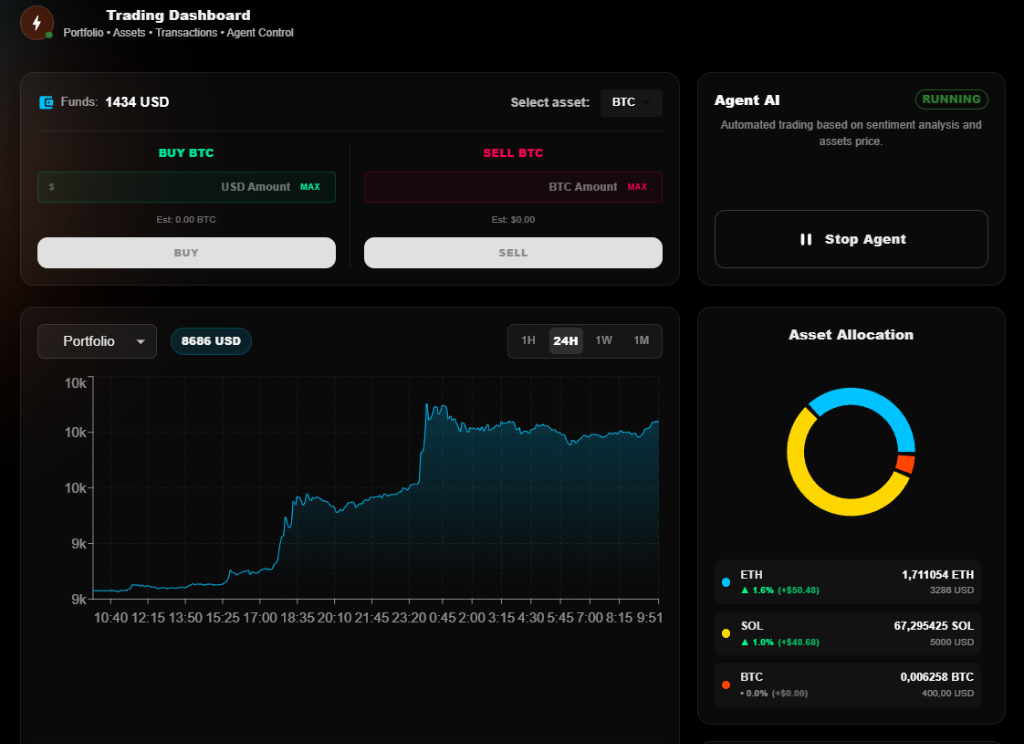Click the green up arrow for ETH
The image size is (1024, 744).
pyautogui.click(x=744, y=590)
